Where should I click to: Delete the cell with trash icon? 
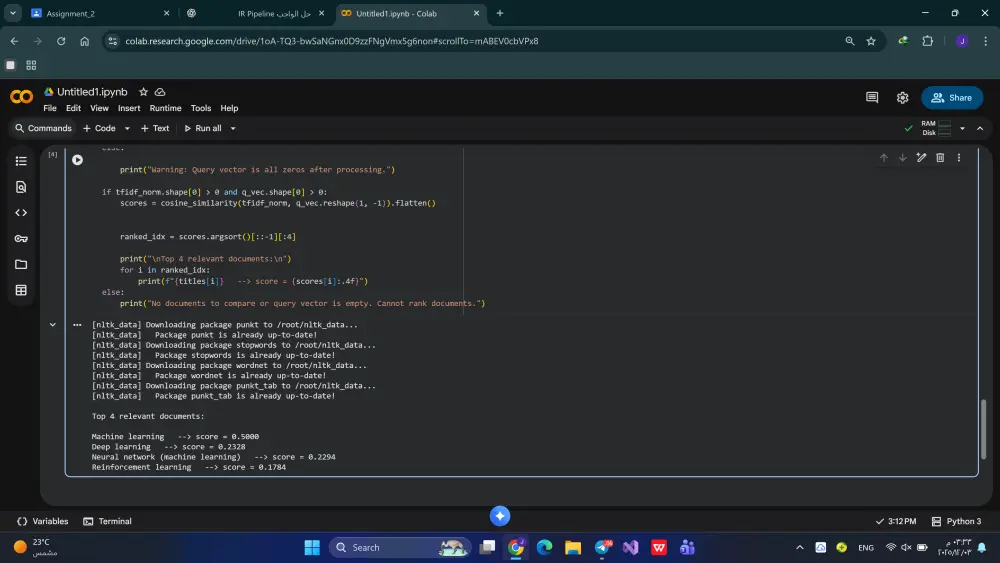tap(940, 157)
